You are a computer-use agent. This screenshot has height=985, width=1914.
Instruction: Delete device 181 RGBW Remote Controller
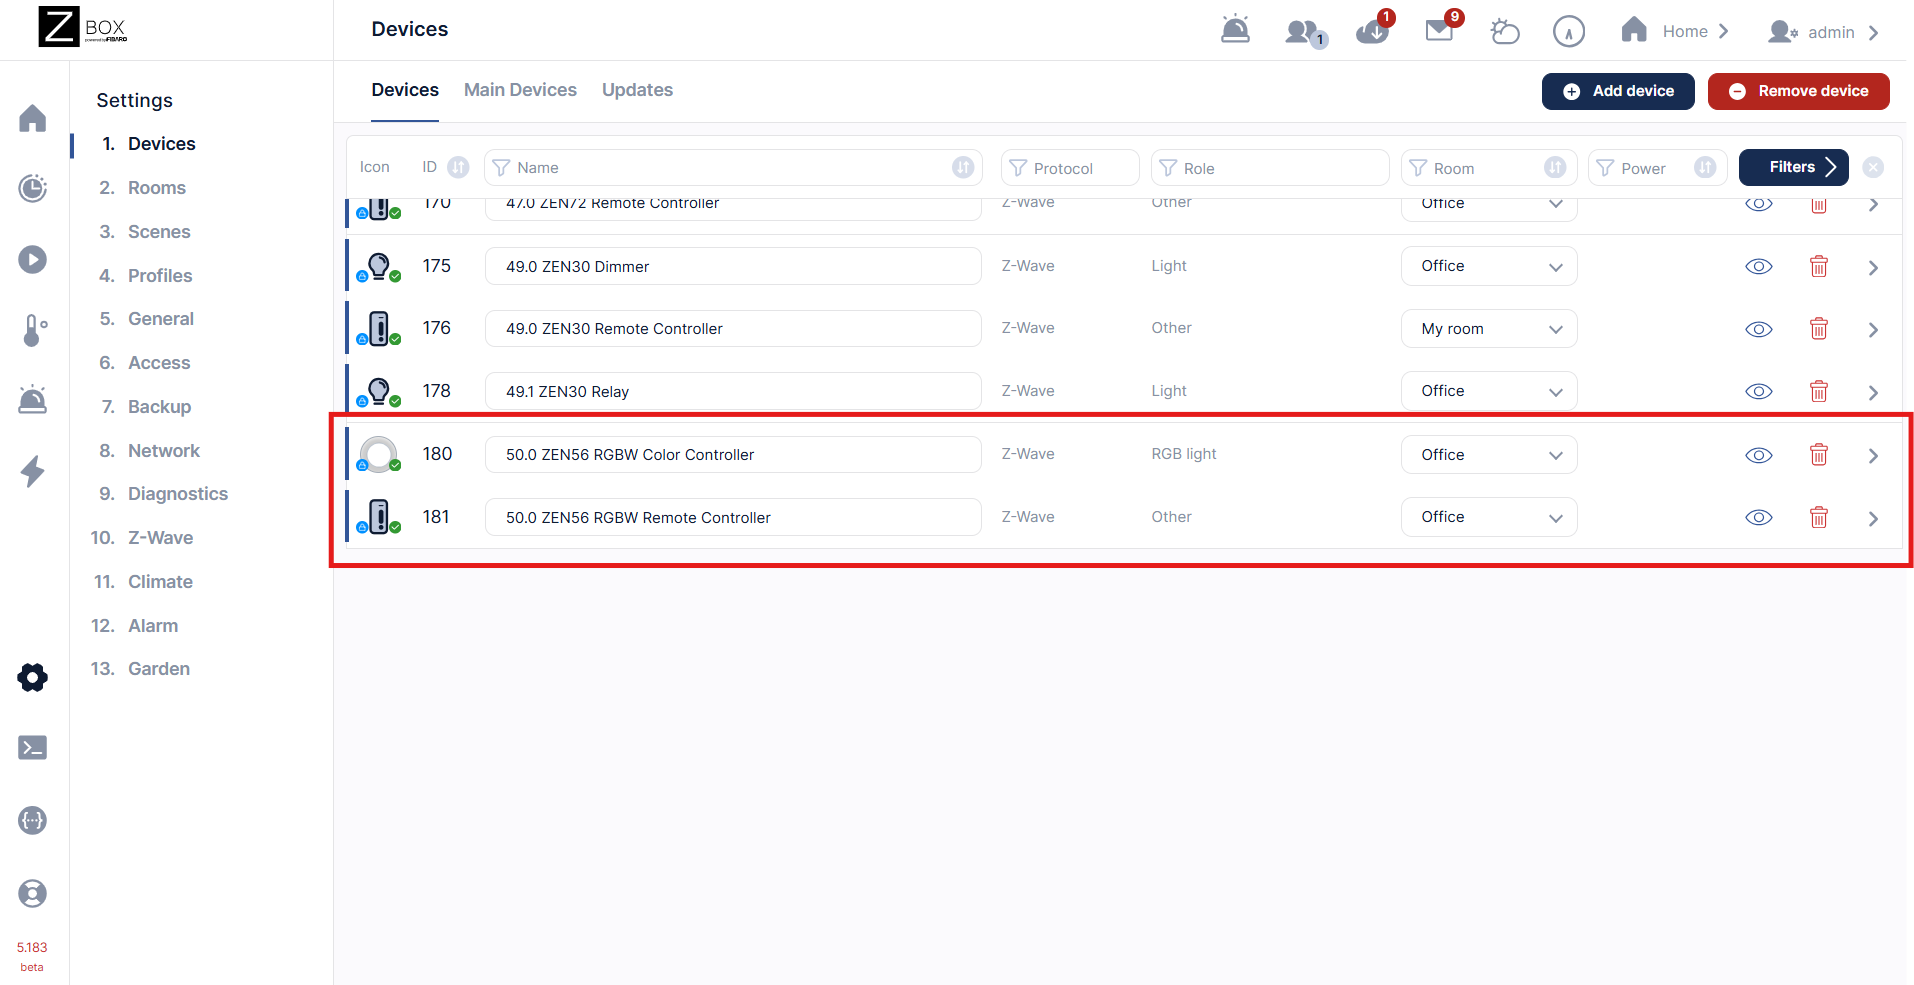(1819, 517)
